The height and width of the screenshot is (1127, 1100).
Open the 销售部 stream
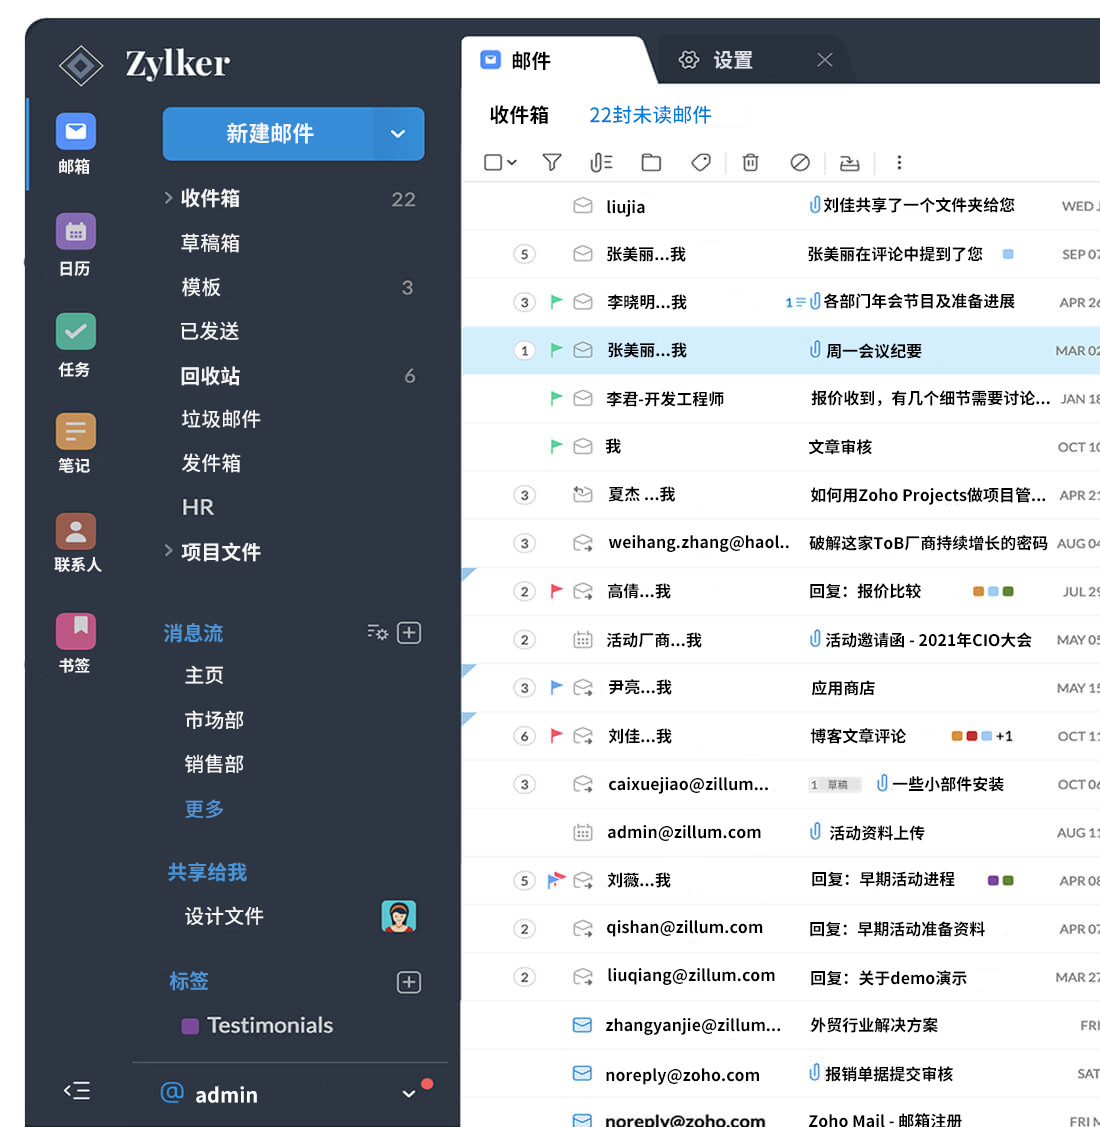tap(214, 763)
